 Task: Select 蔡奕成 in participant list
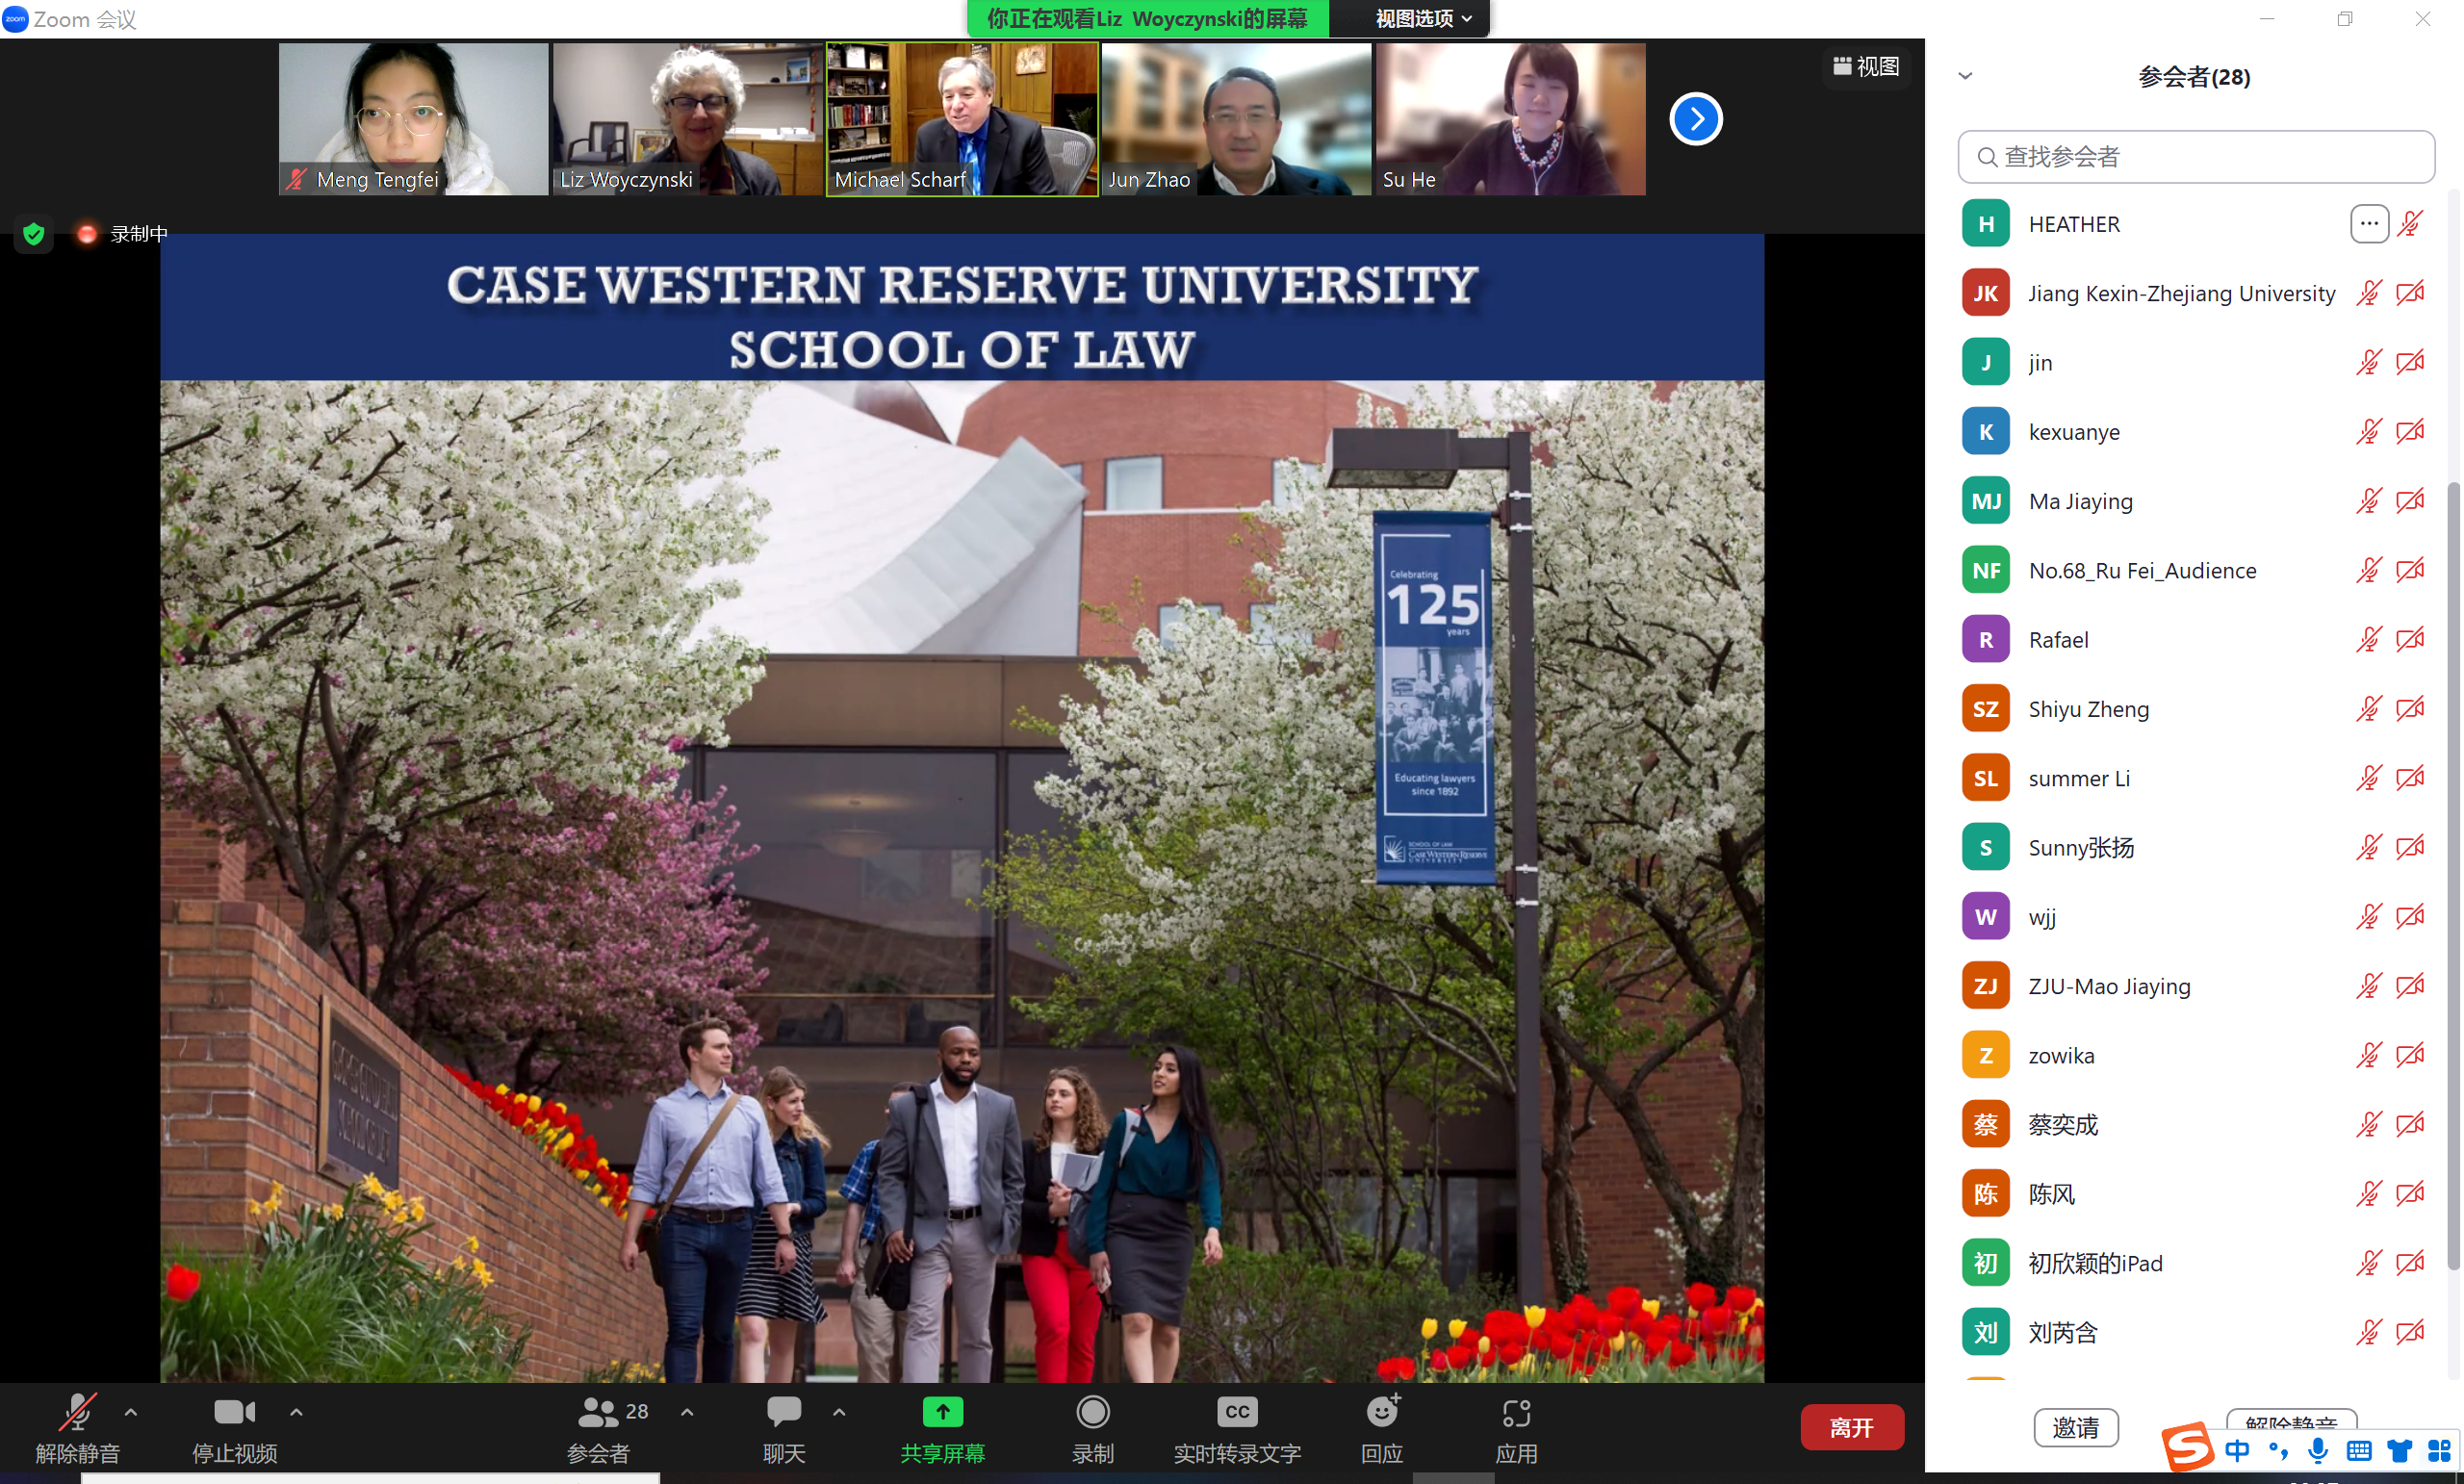click(x=2193, y=1124)
